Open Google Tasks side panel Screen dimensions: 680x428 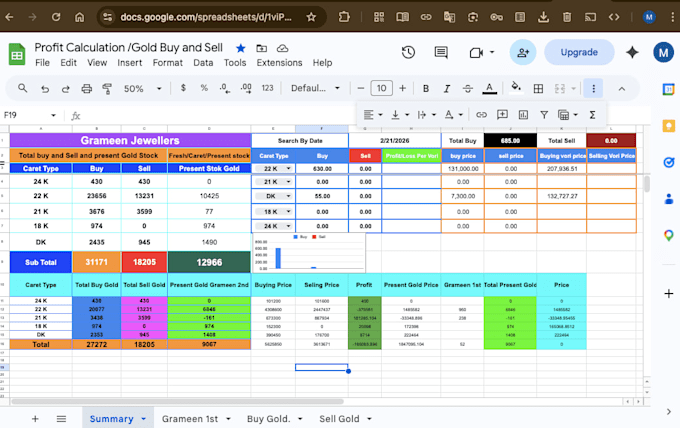click(668, 162)
